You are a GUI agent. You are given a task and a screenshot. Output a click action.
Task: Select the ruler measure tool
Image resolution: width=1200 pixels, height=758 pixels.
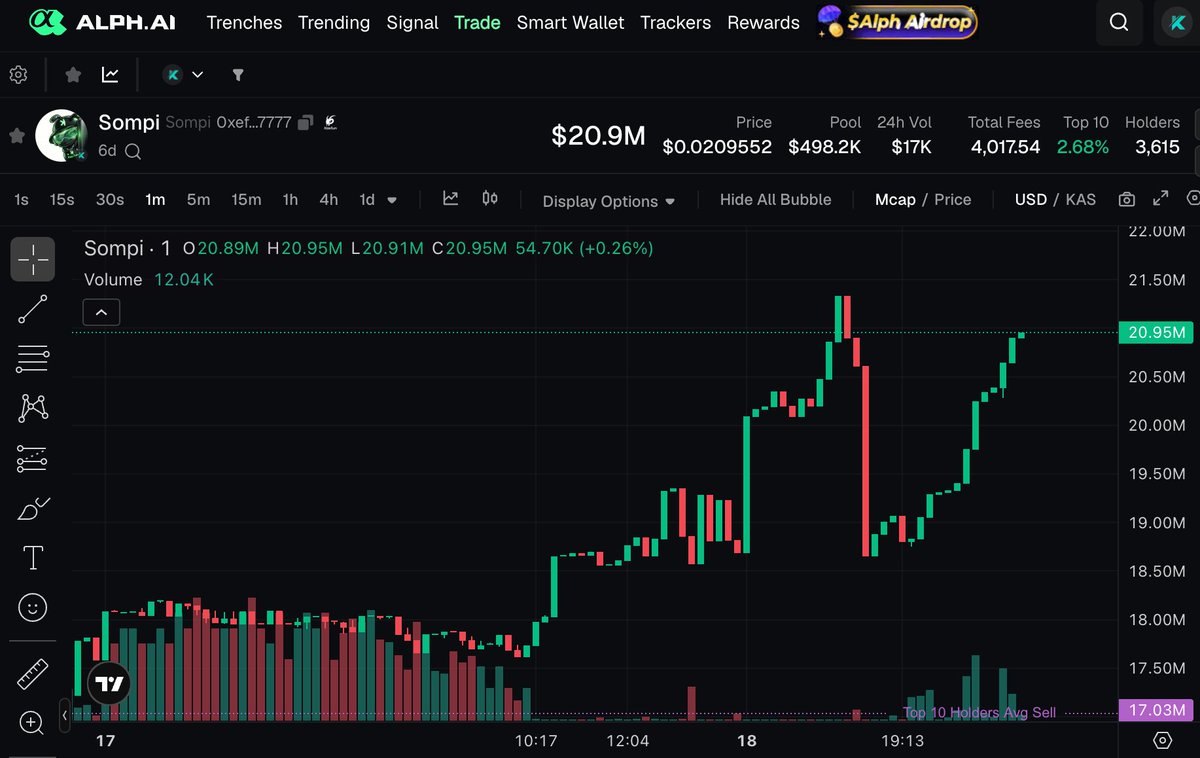[33, 674]
